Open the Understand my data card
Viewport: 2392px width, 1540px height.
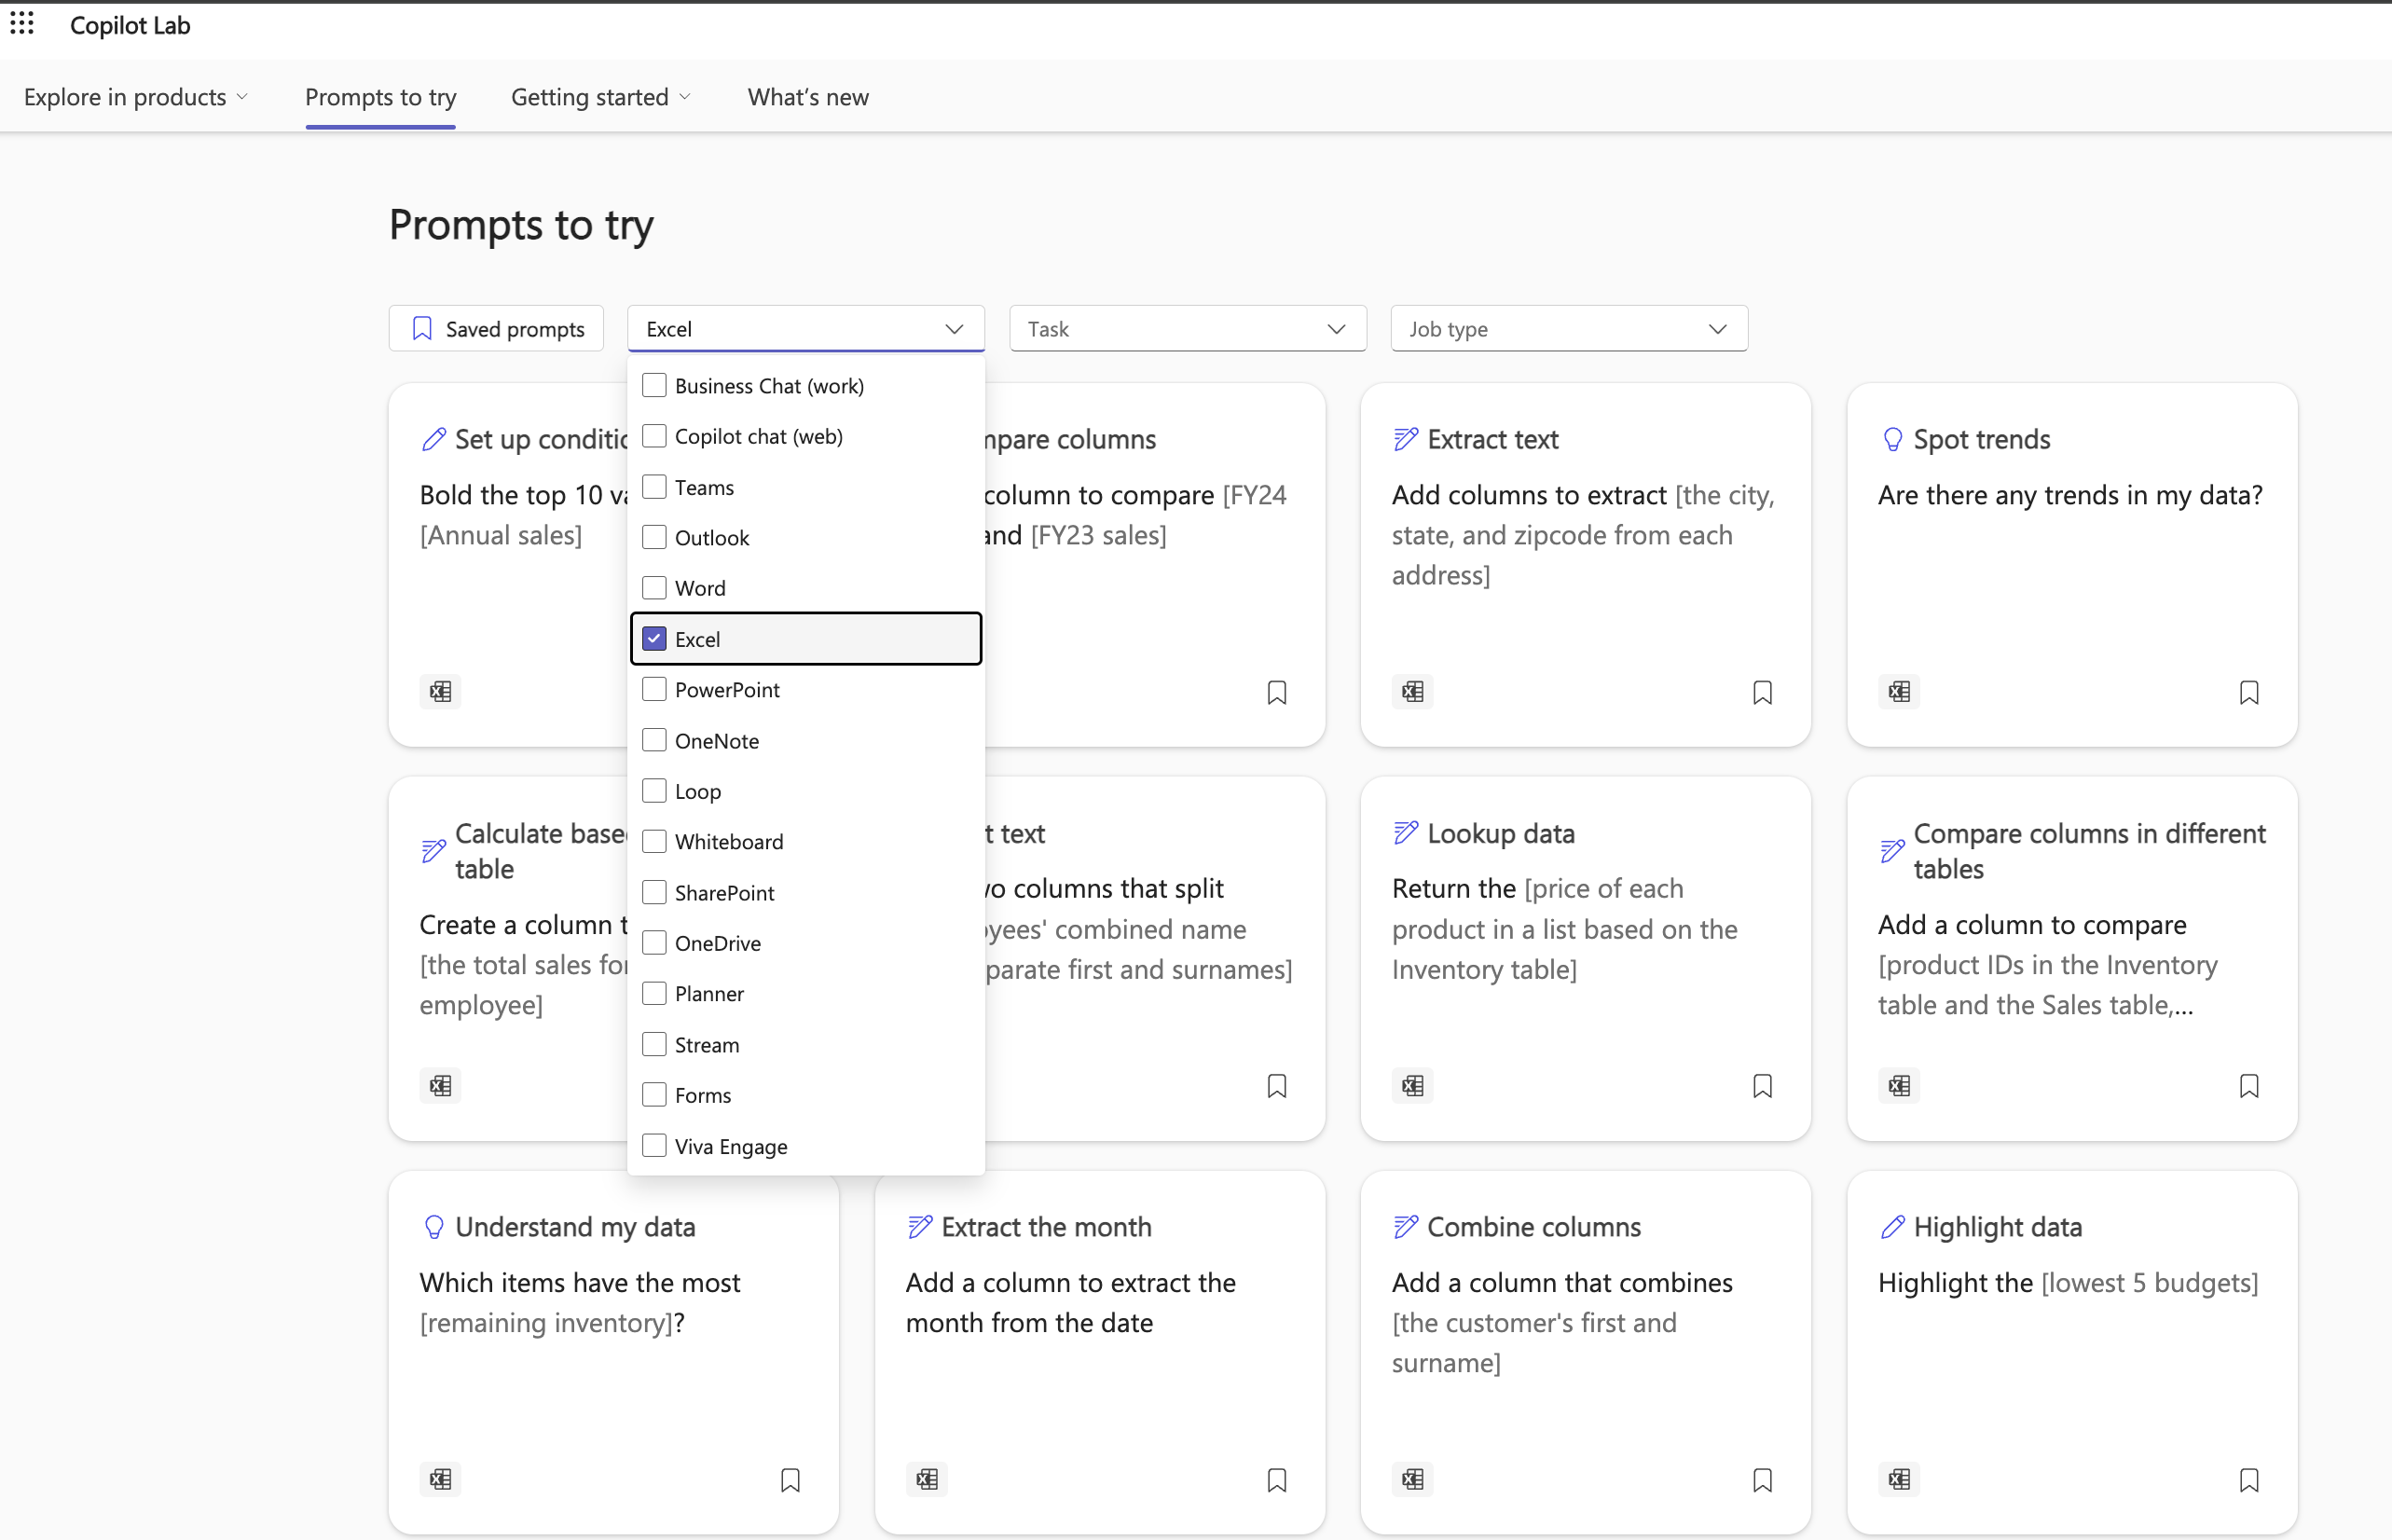(614, 1352)
